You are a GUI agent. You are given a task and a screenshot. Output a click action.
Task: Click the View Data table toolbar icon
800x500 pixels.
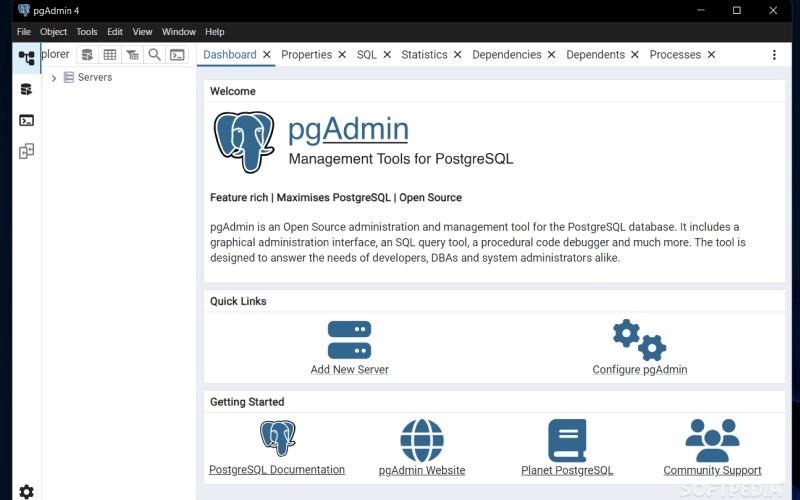pyautogui.click(x=110, y=55)
